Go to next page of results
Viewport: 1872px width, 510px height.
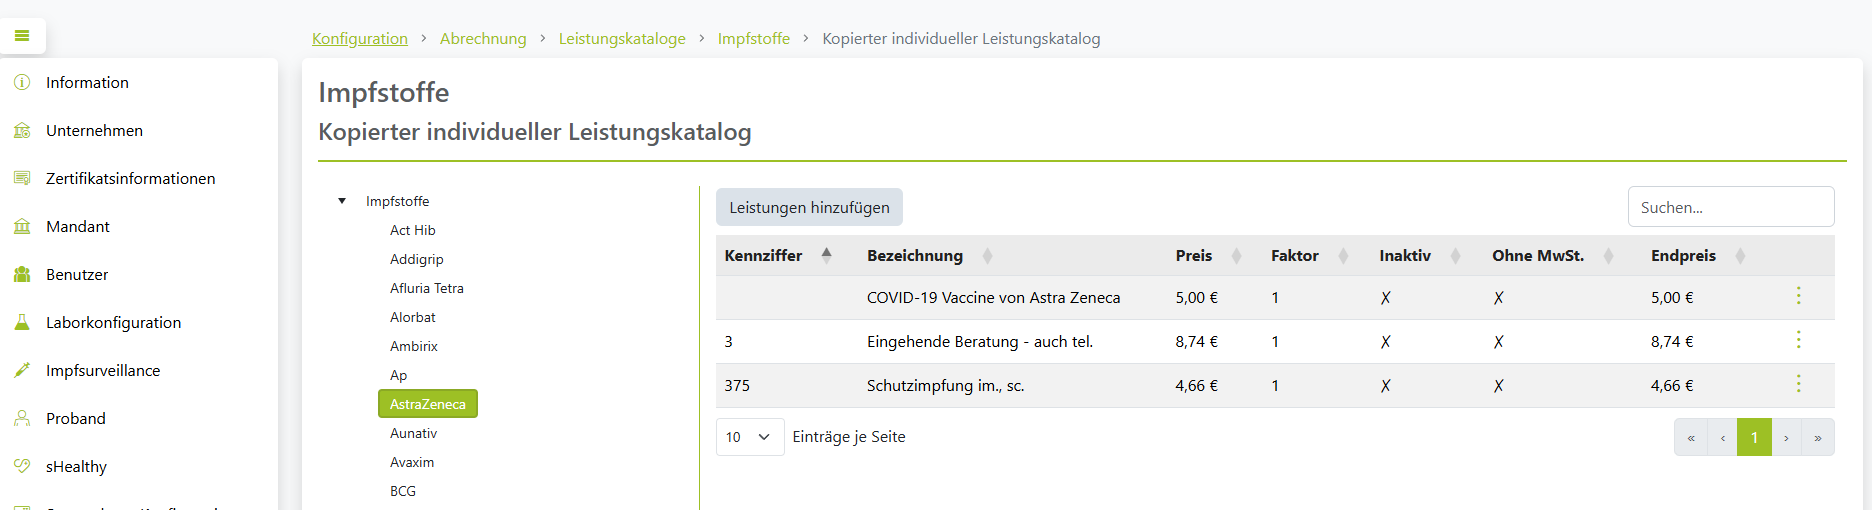point(1786,437)
